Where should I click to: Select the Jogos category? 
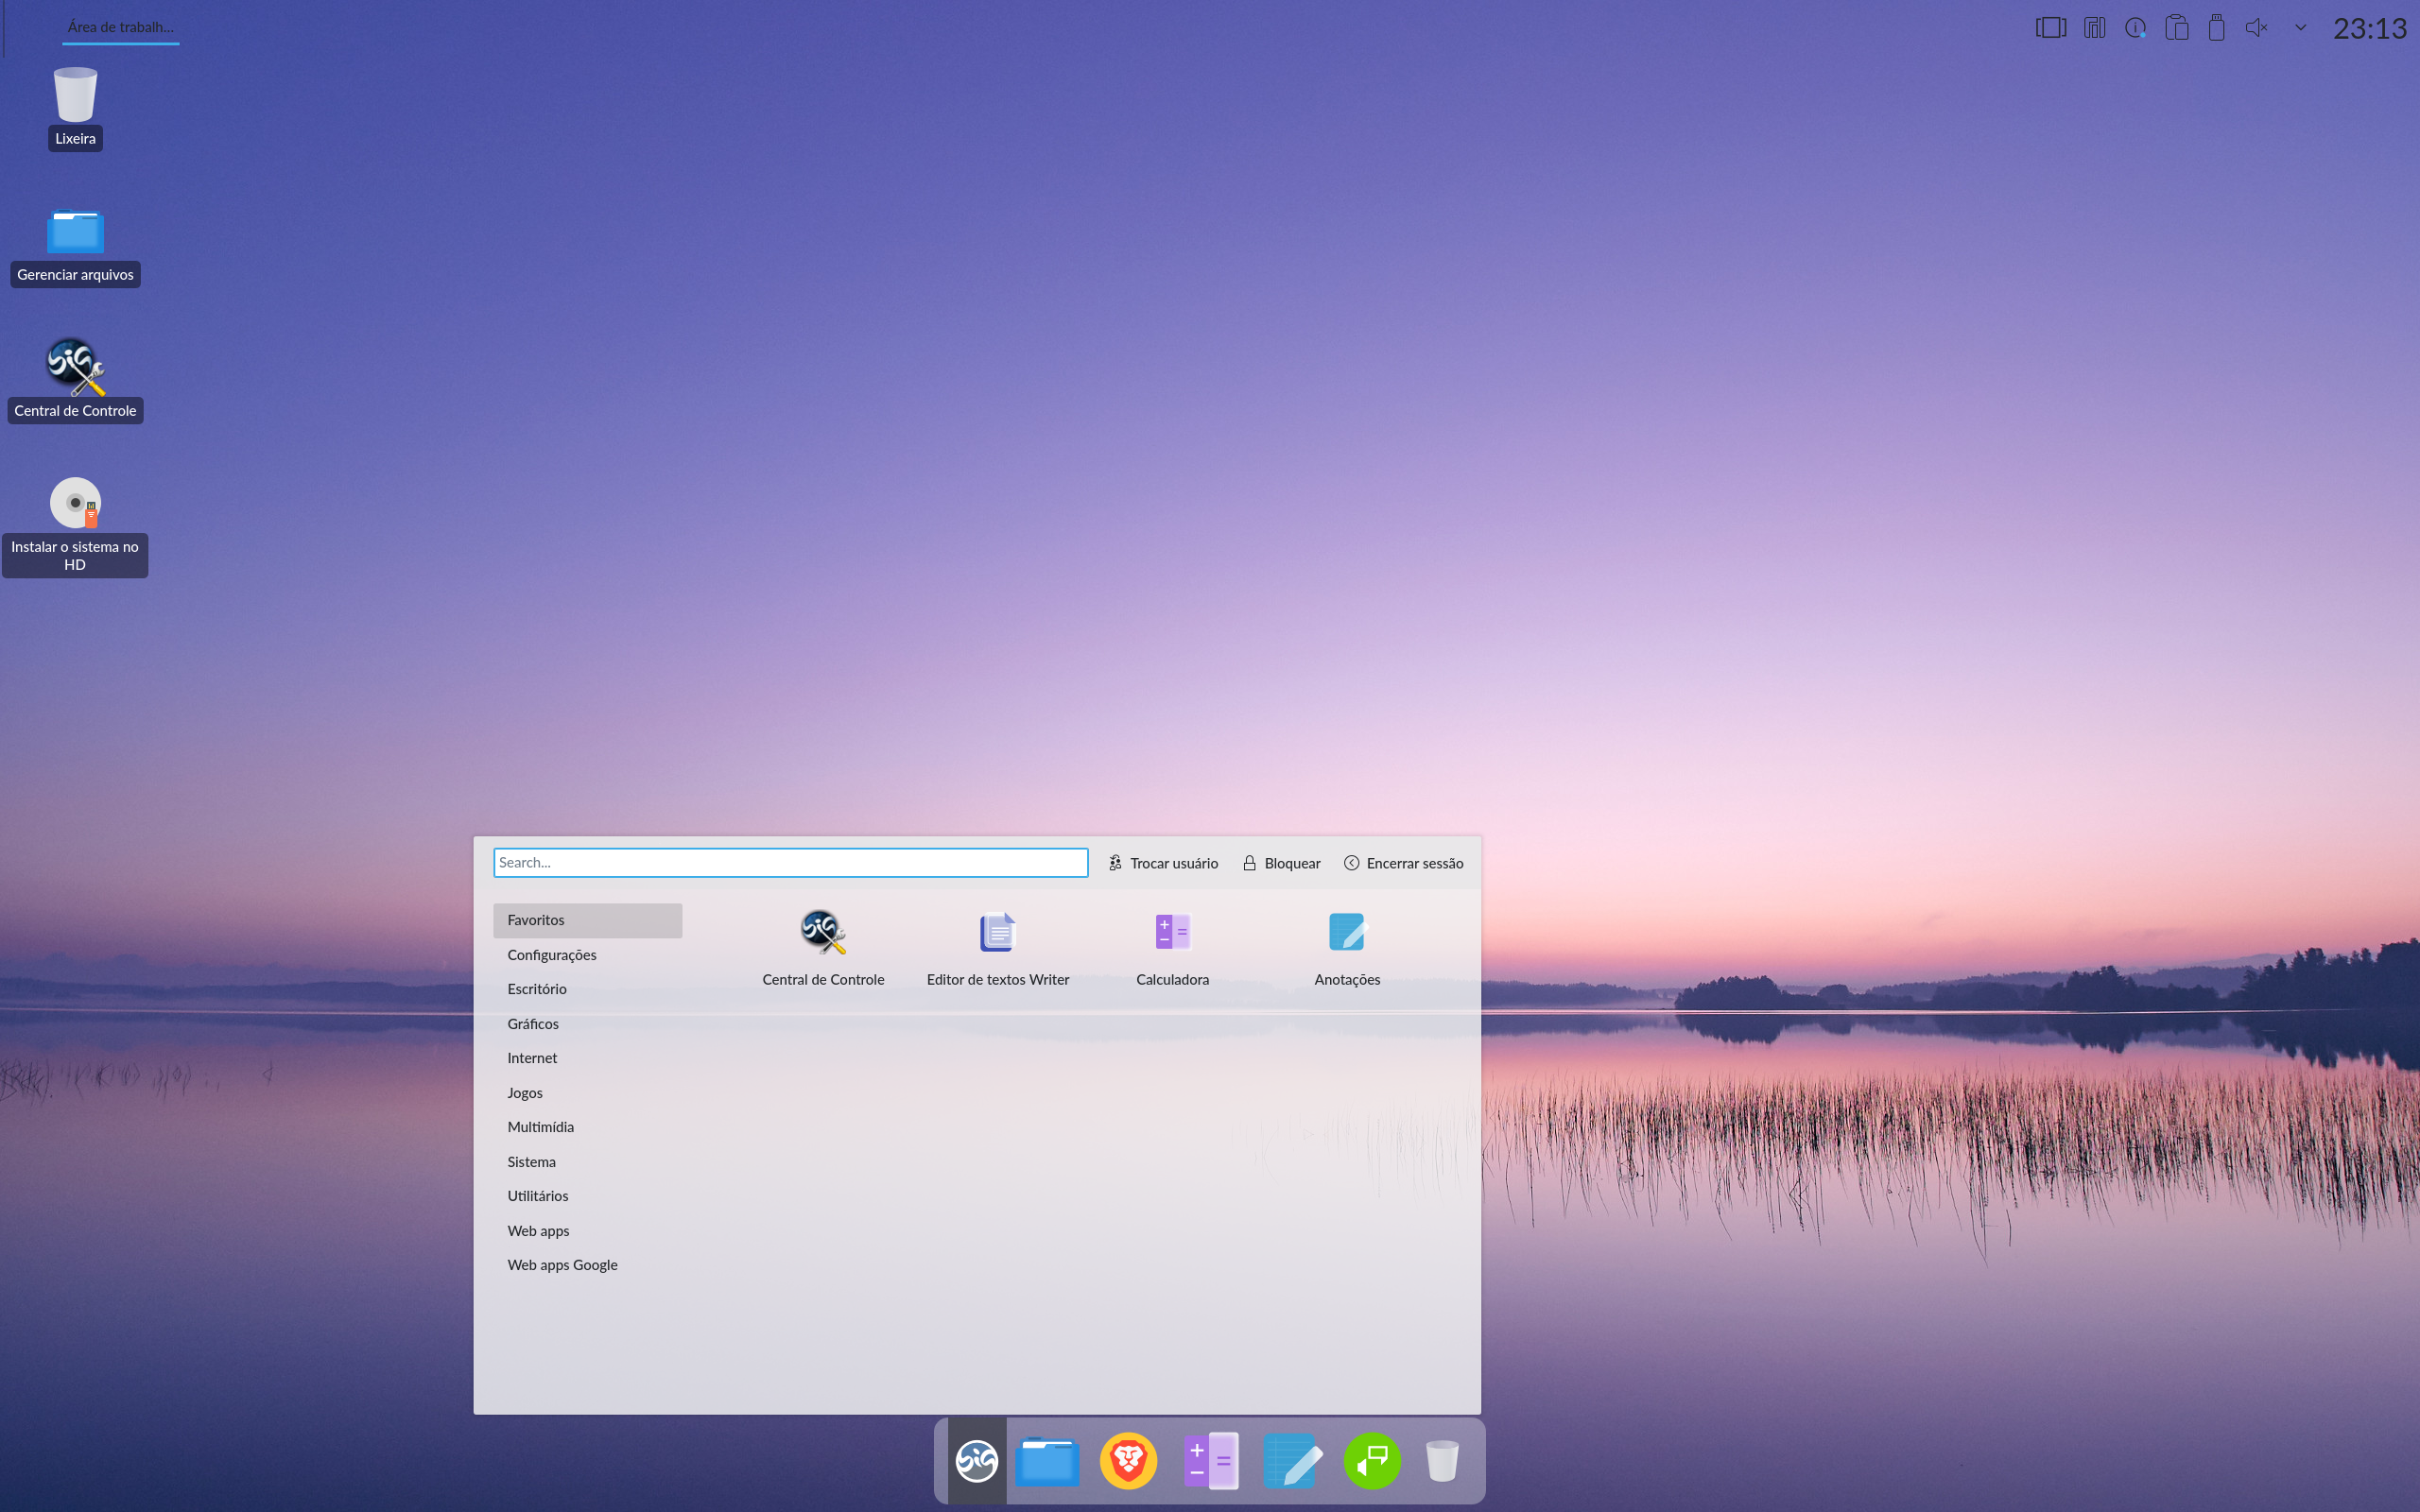tap(587, 1093)
